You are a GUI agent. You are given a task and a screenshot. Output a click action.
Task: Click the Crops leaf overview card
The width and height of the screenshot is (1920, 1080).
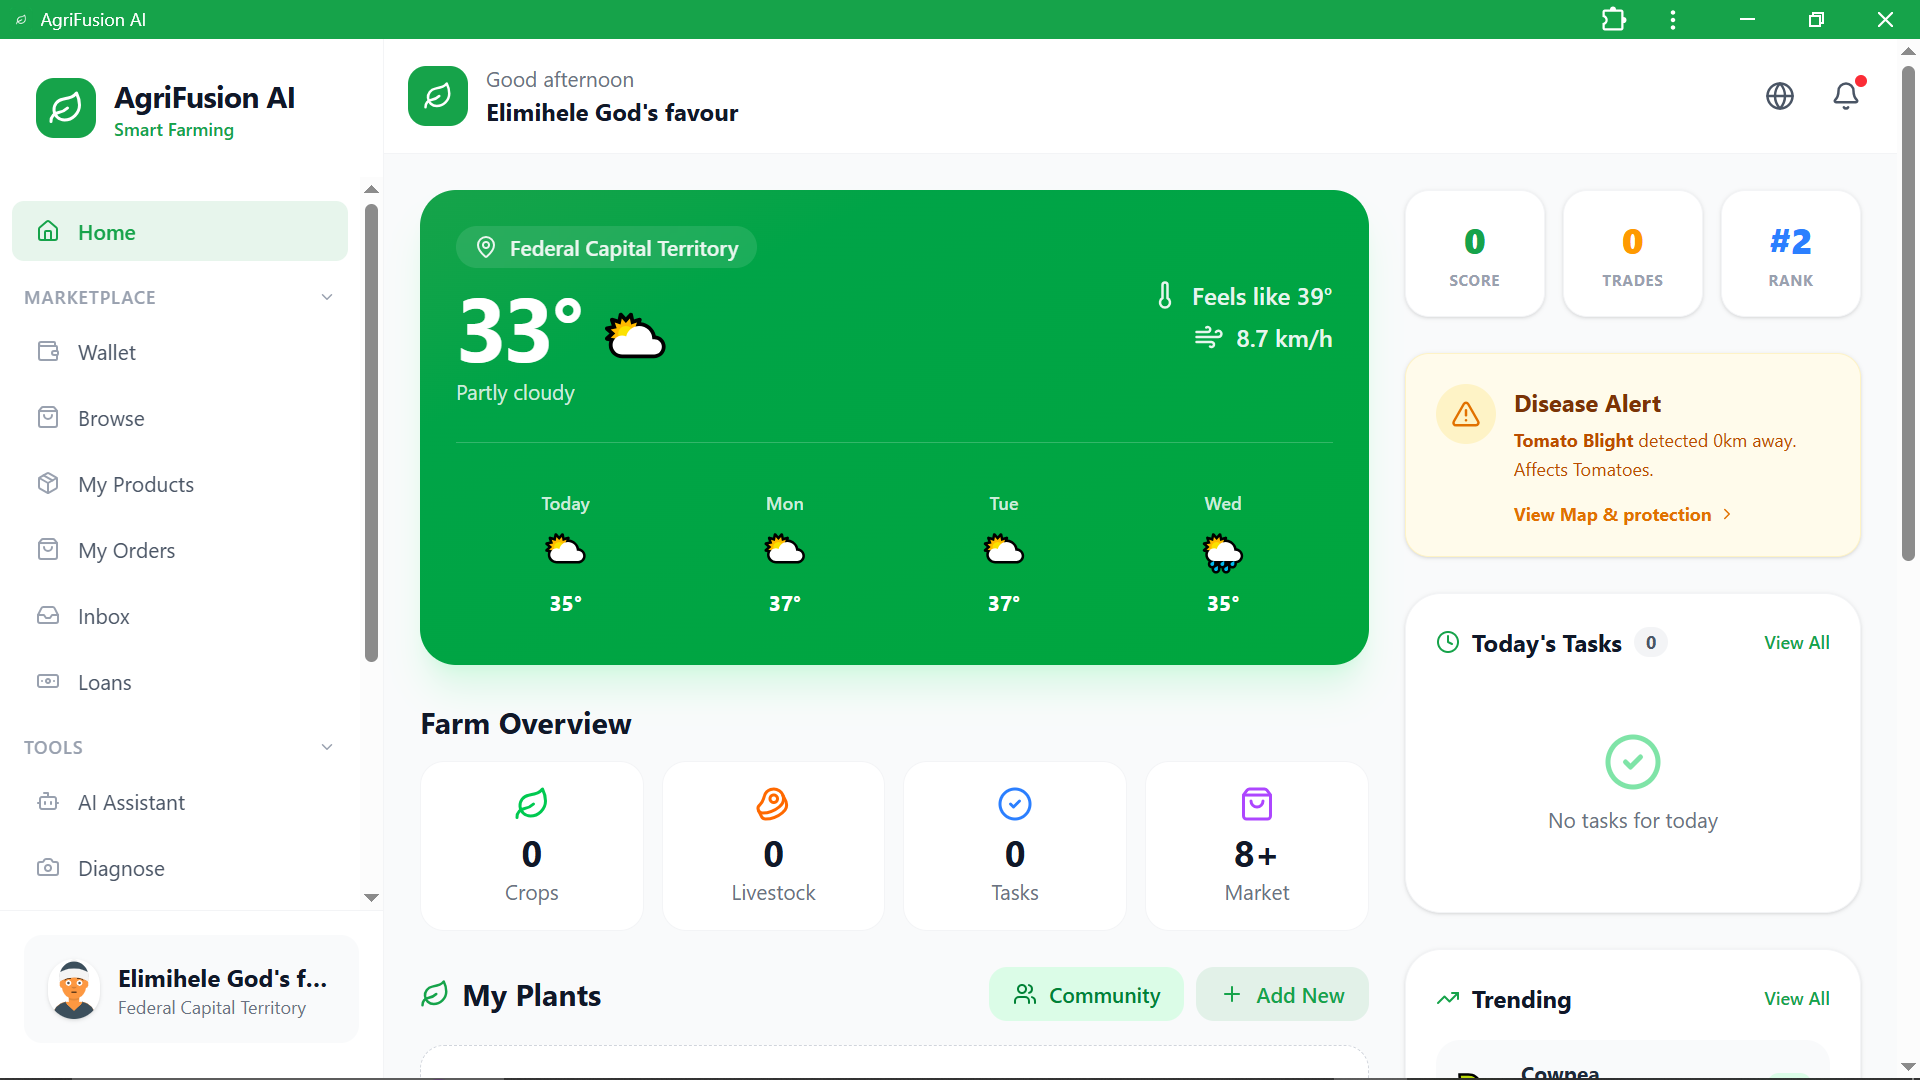[x=531, y=845]
